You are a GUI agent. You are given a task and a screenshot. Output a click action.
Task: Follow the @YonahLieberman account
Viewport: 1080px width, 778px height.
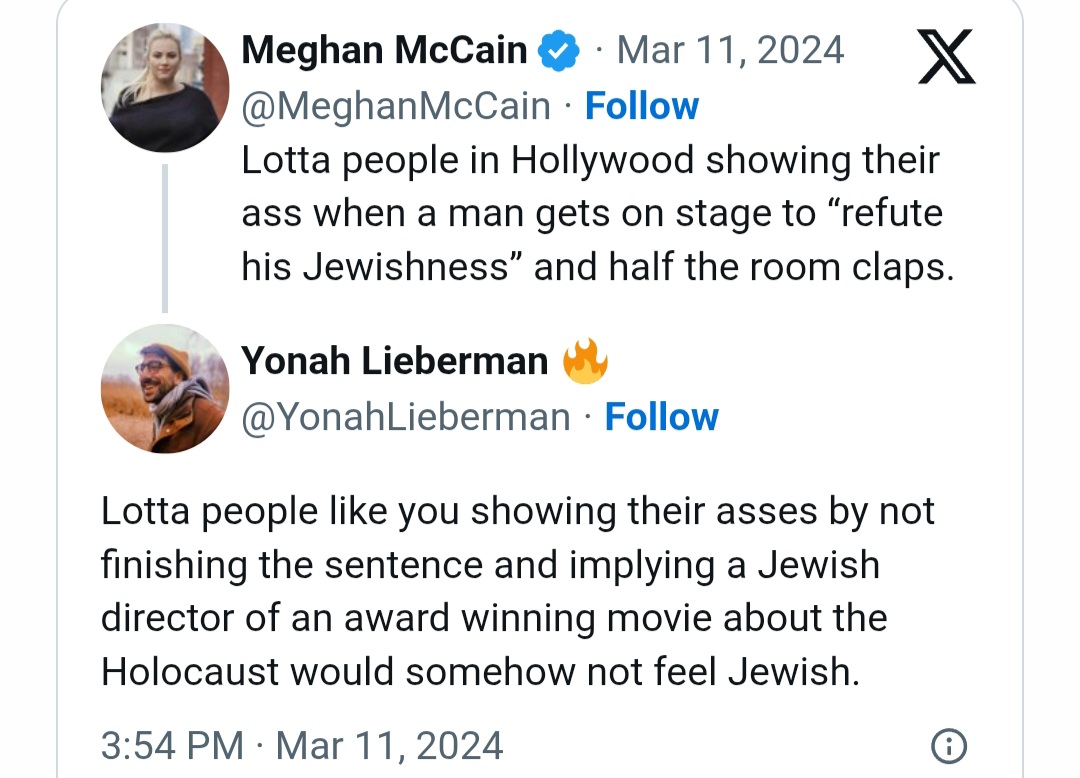pos(661,417)
